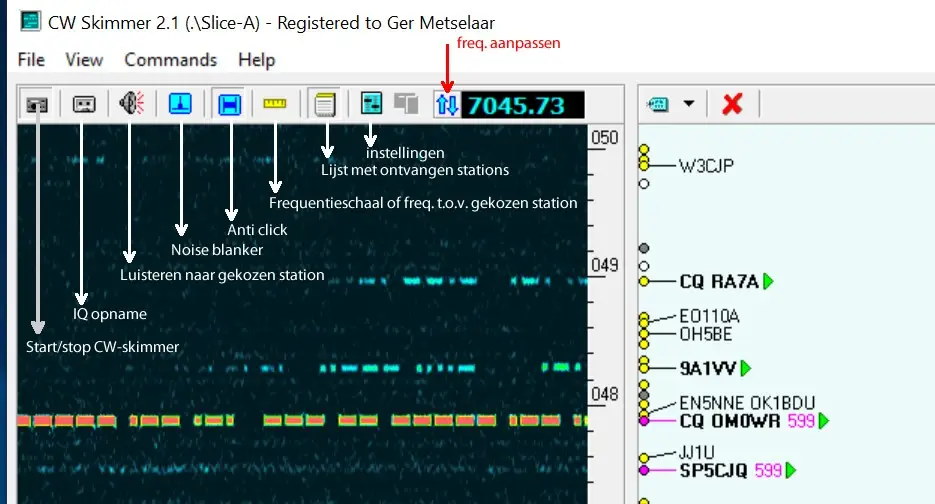The width and height of the screenshot is (935, 504).
Task: Click green arrow next to 9A1VV
Action: pos(745,369)
